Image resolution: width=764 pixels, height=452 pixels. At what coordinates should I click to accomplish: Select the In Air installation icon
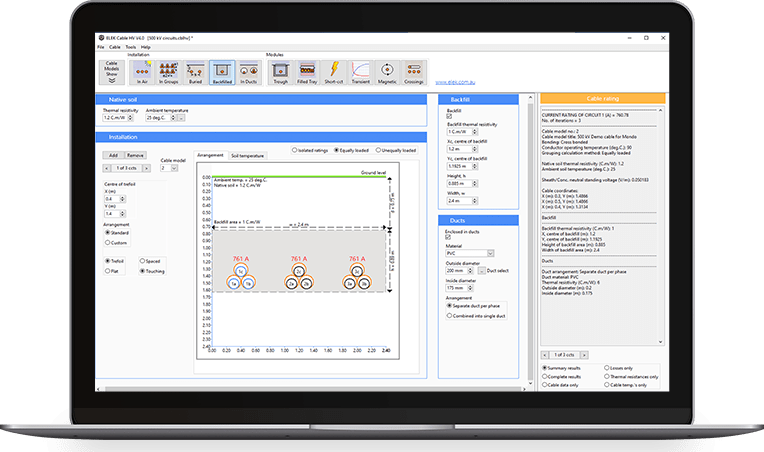click(x=142, y=72)
